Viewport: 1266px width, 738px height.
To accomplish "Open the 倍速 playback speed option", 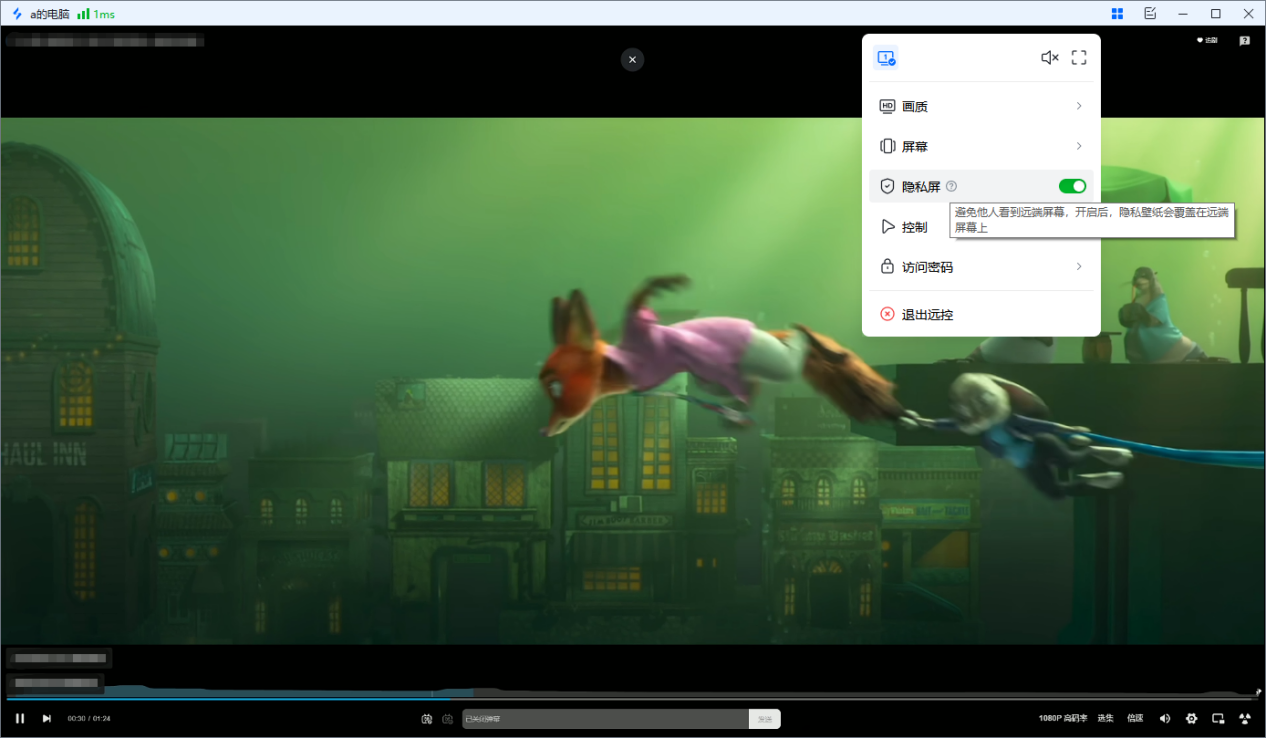I will click(1135, 718).
